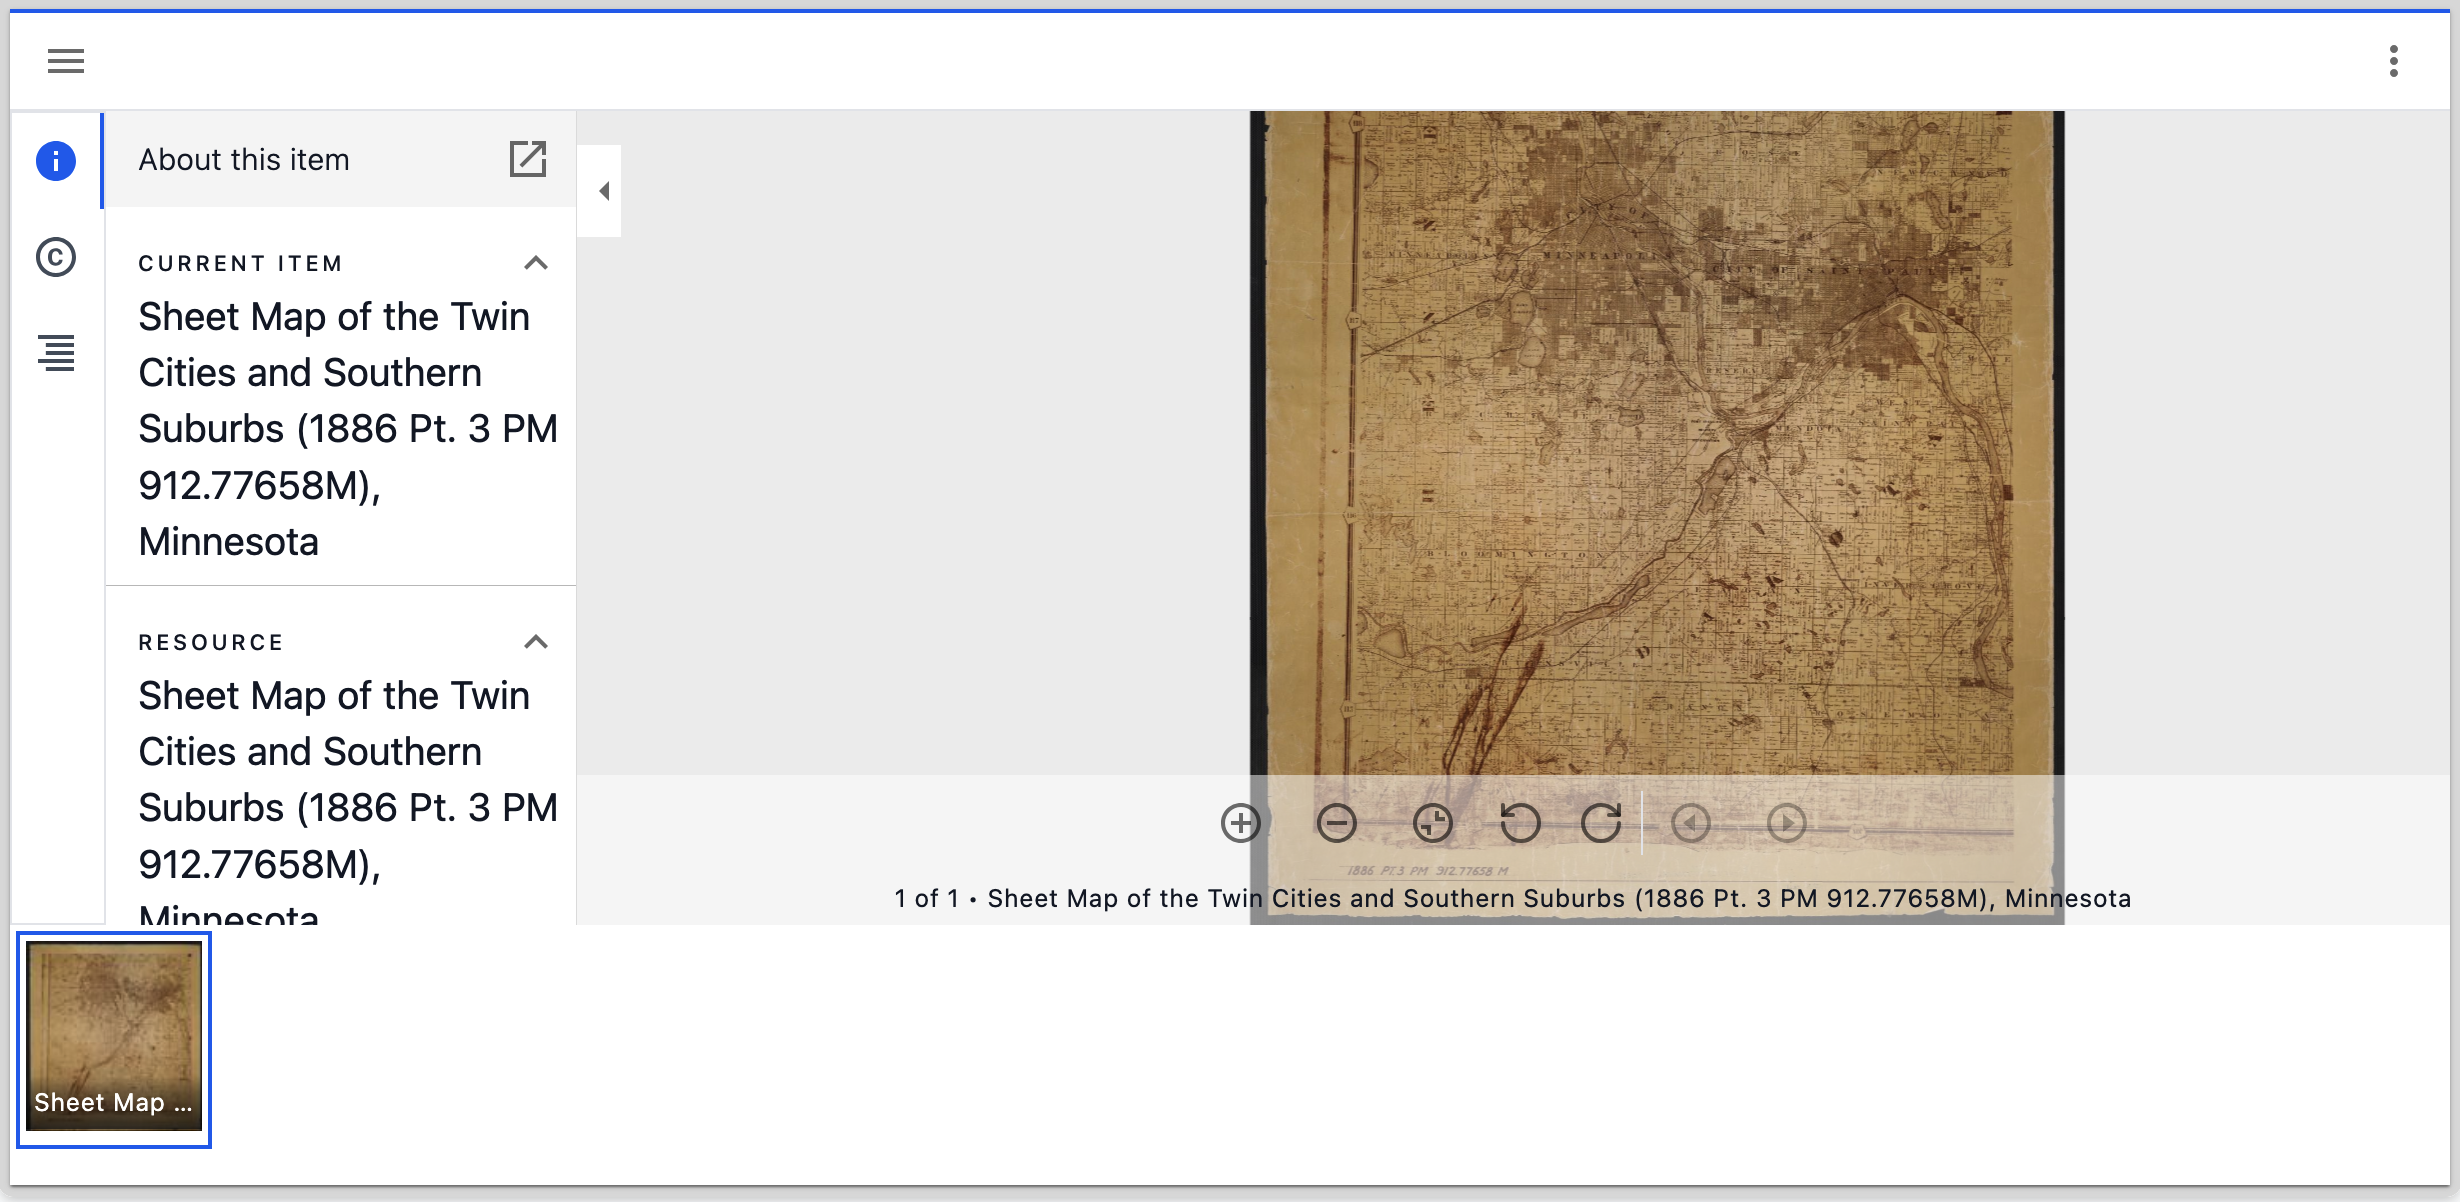
Task: Rotate the map counterclockwise
Action: [x=1521, y=823]
